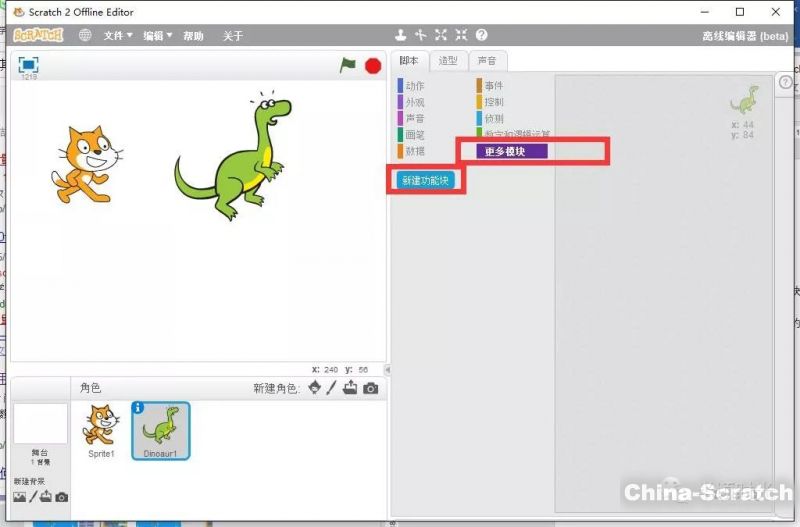Select the shrink sprite tool
Screen dimensions: 800x527
[x=461, y=35]
